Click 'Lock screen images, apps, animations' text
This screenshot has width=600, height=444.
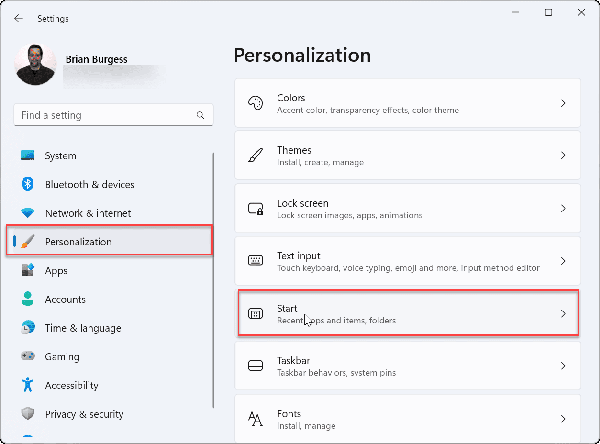[349, 215]
